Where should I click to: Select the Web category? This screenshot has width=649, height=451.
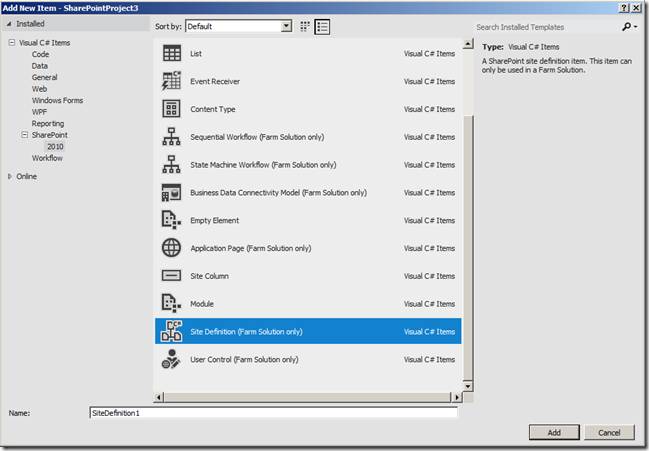click(x=40, y=89)
